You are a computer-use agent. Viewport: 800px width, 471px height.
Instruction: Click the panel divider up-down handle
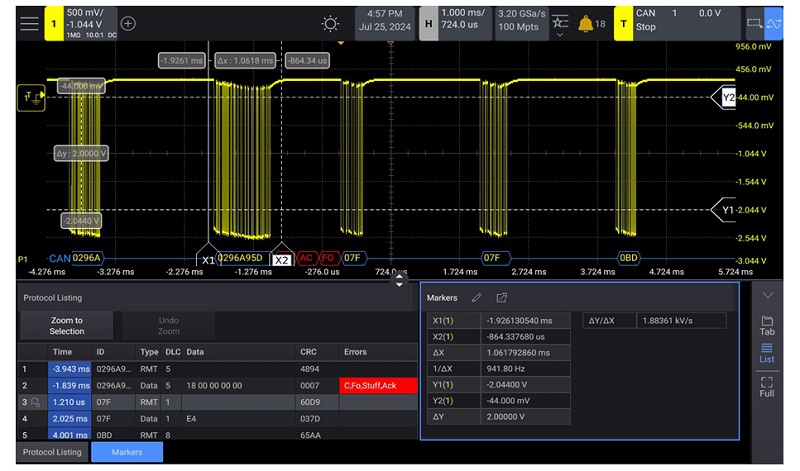(x=399, y=279)
